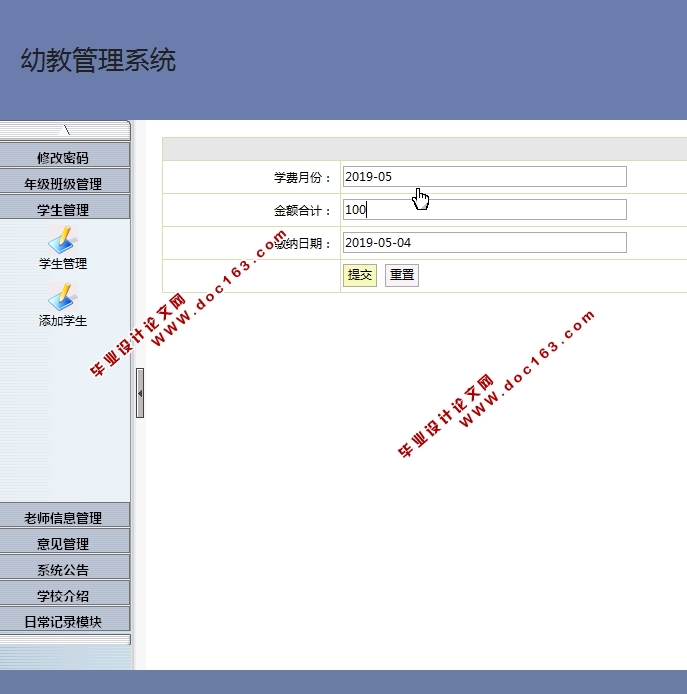Collapse sidebar with the splitter arrow handle
Viewport: 687px width, 694px height.
(x=140, y=393)
